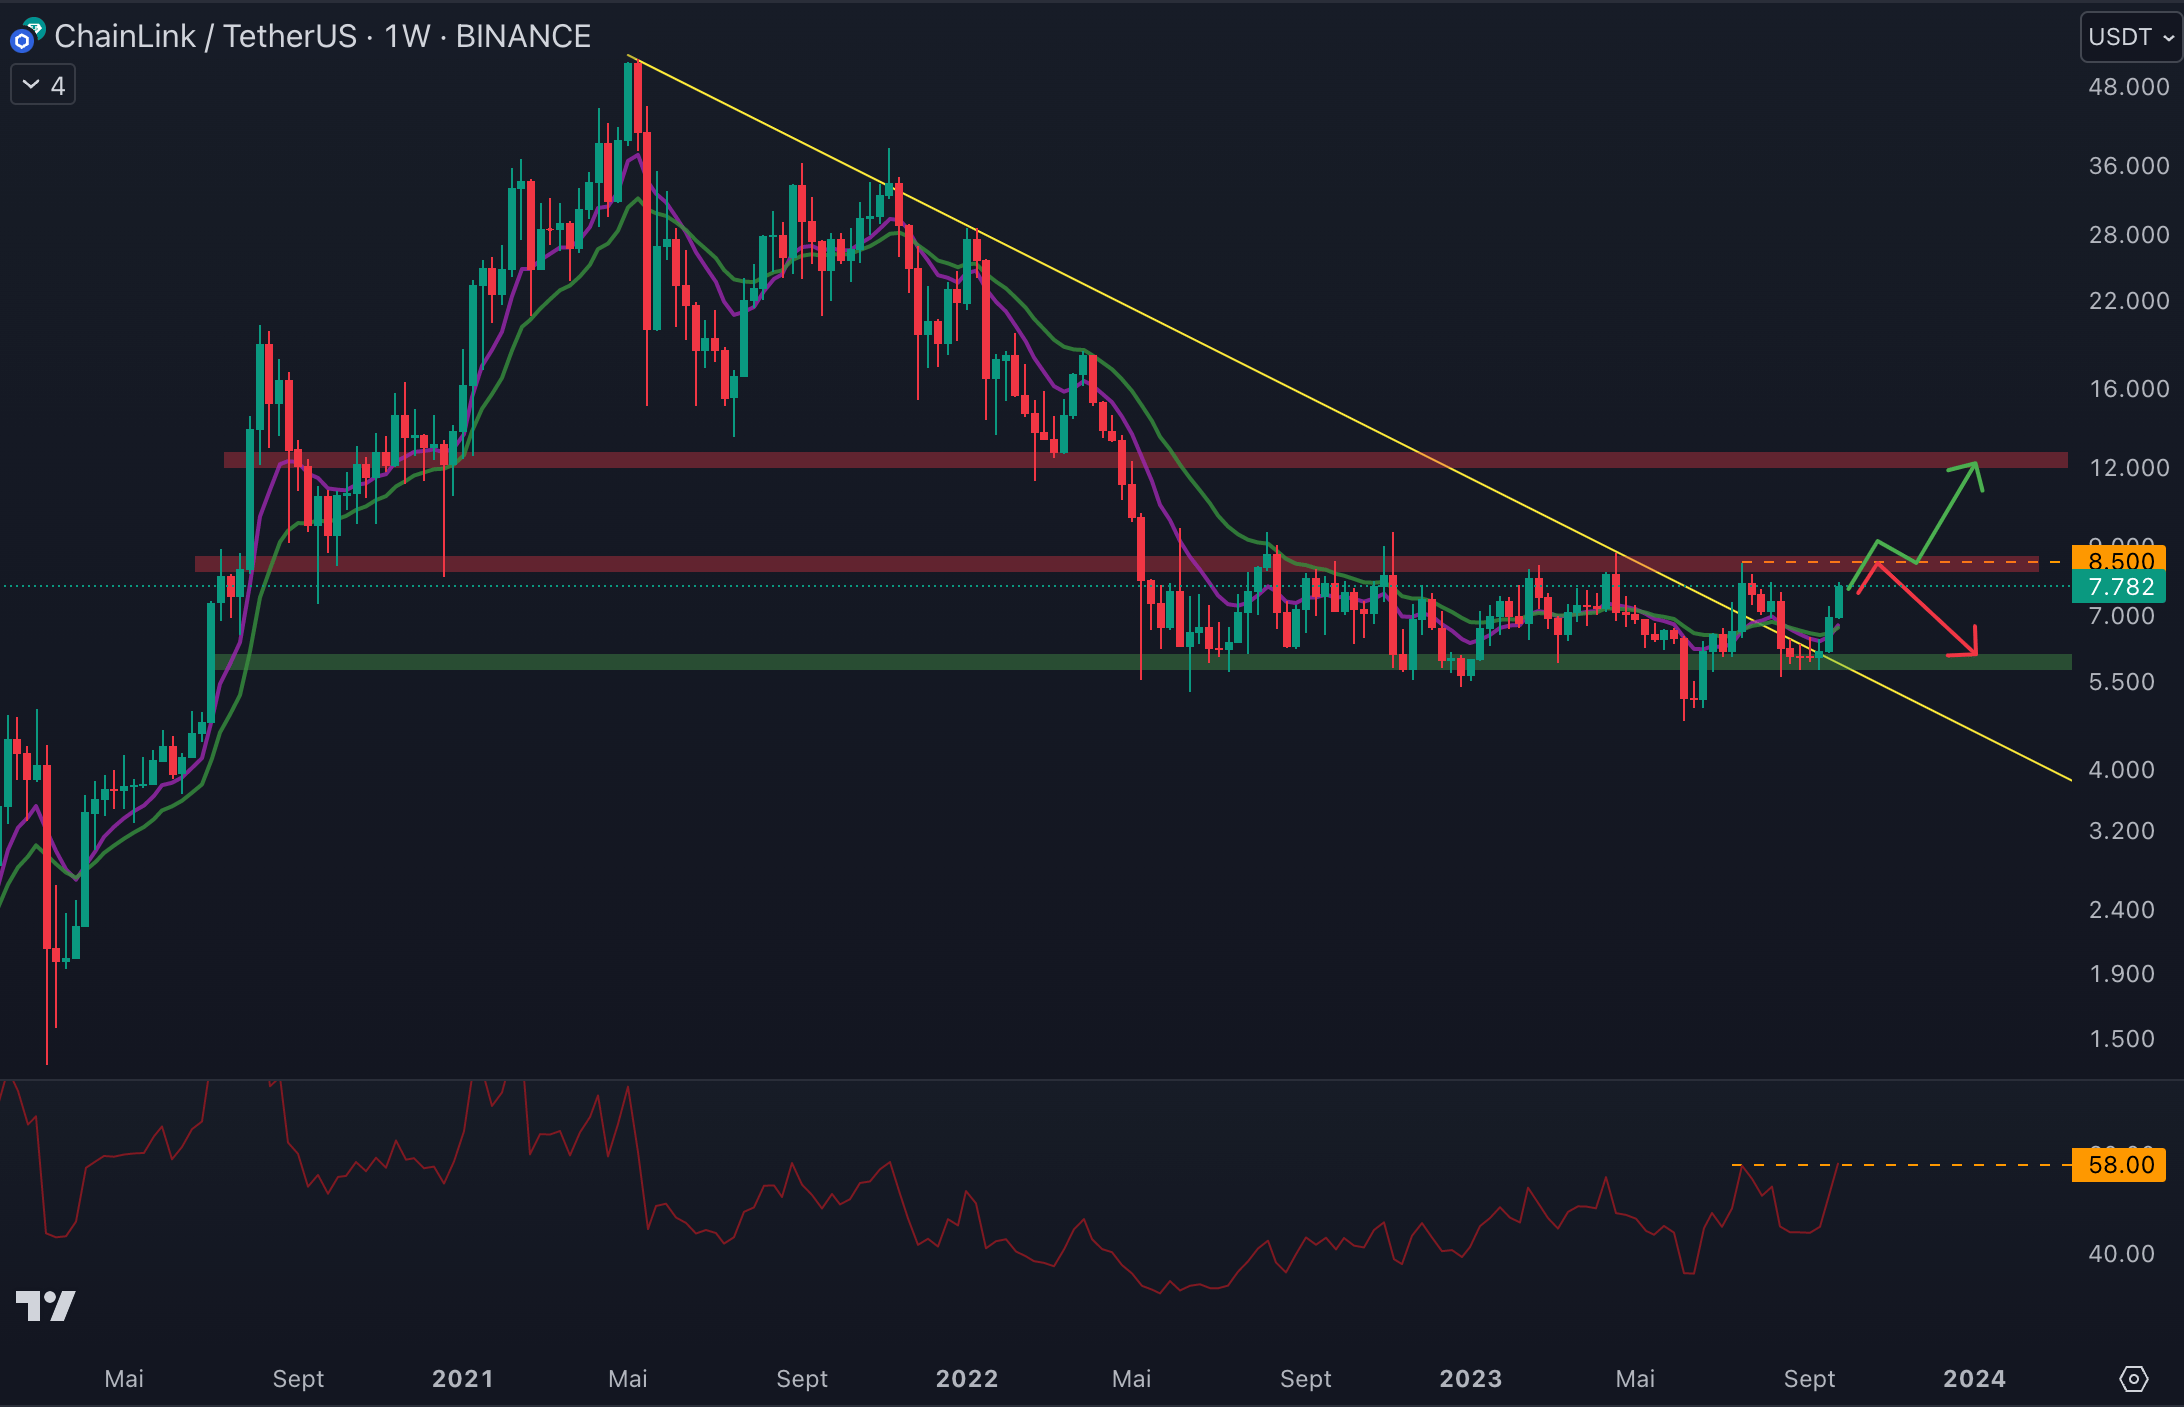Image resolution: width=2184 pixels, height=1407 pixels.
Task: Click the 48.000 price scale label
Action: [2128, 87]
